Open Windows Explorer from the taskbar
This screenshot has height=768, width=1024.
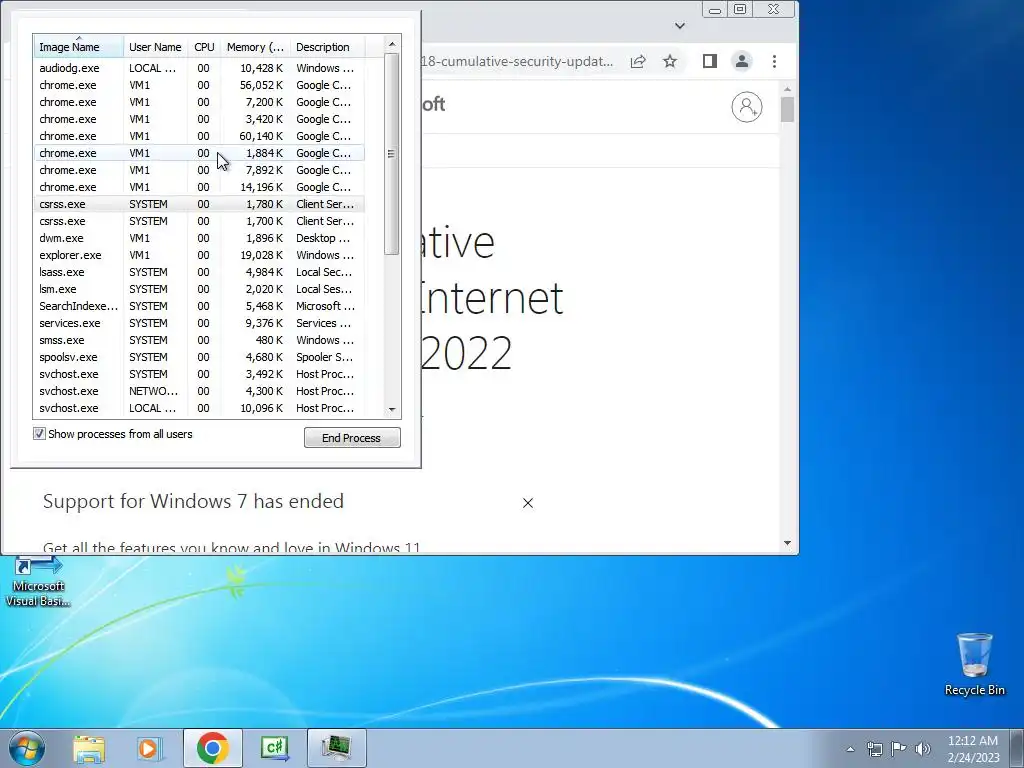click(89, 748)
